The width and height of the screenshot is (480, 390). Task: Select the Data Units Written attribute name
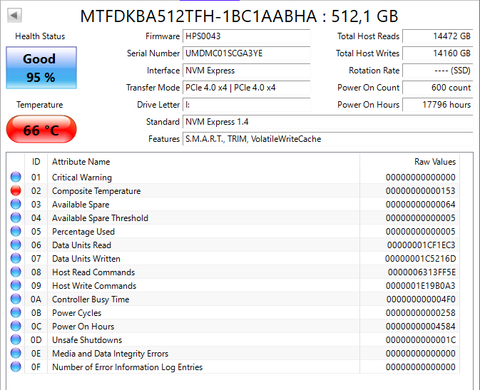point(86,259)
